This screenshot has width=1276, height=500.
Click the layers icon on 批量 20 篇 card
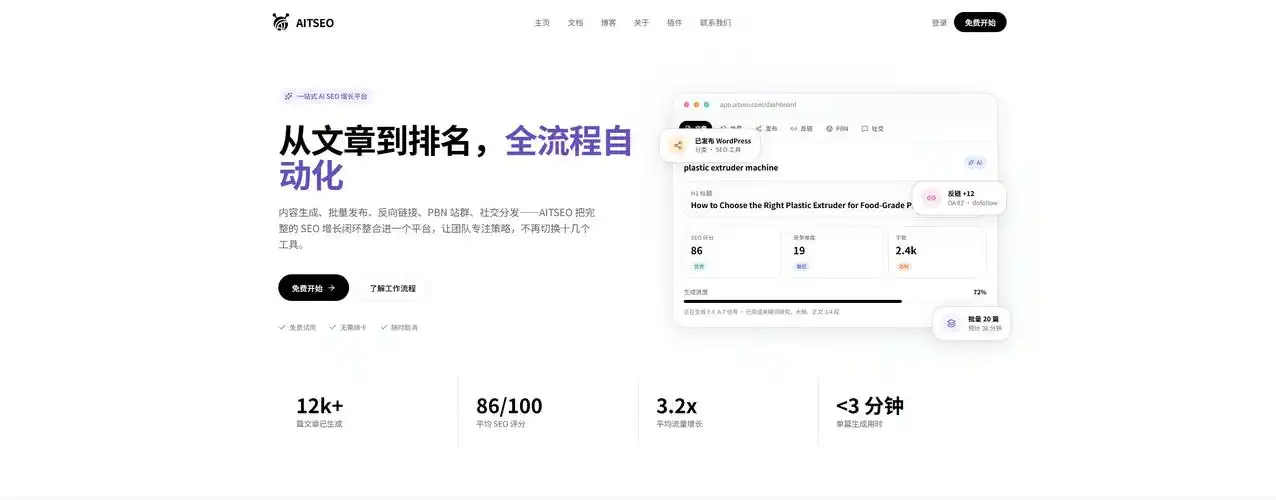click(x=951, y=323)
